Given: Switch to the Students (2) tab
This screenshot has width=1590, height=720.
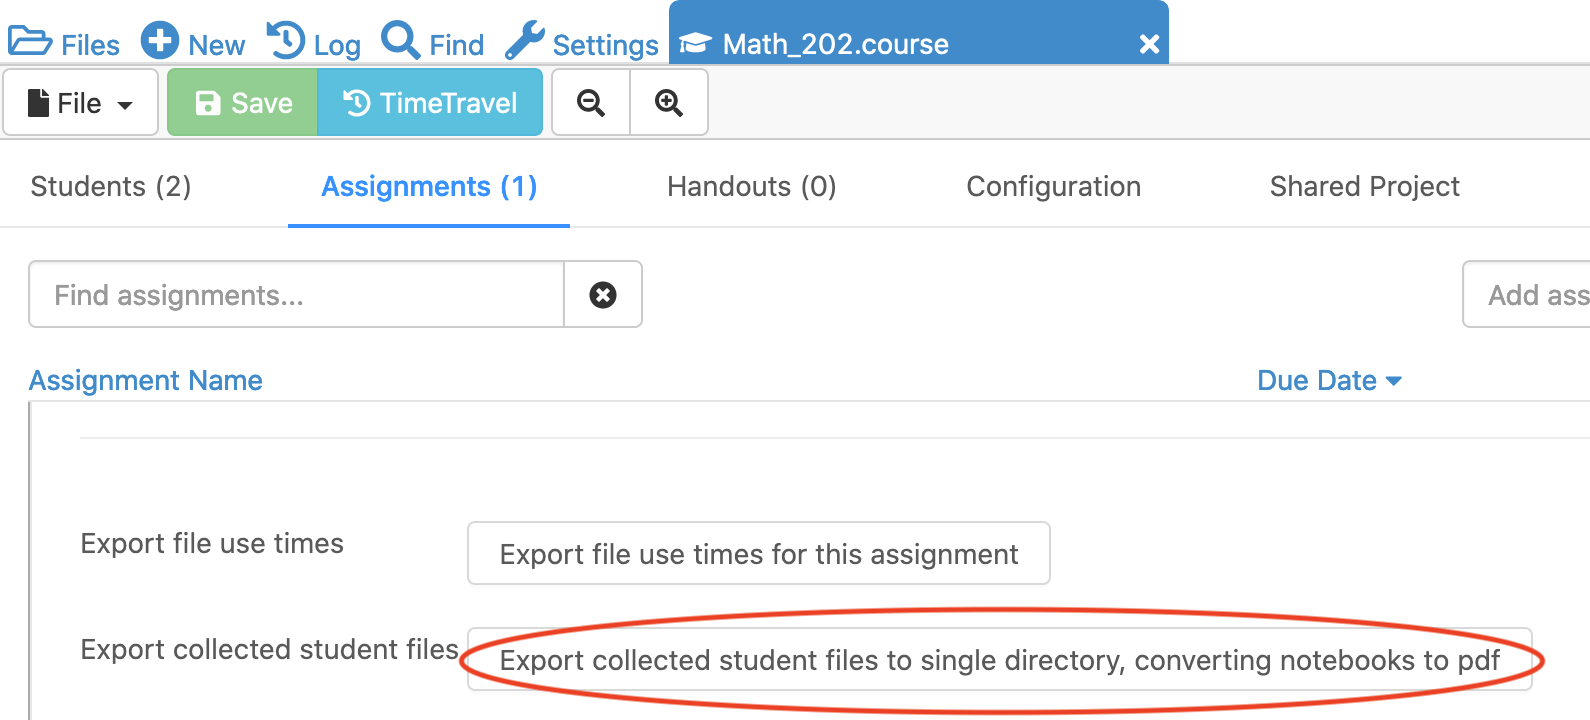Looking at the screenshot, I should [x=111, y=187].
